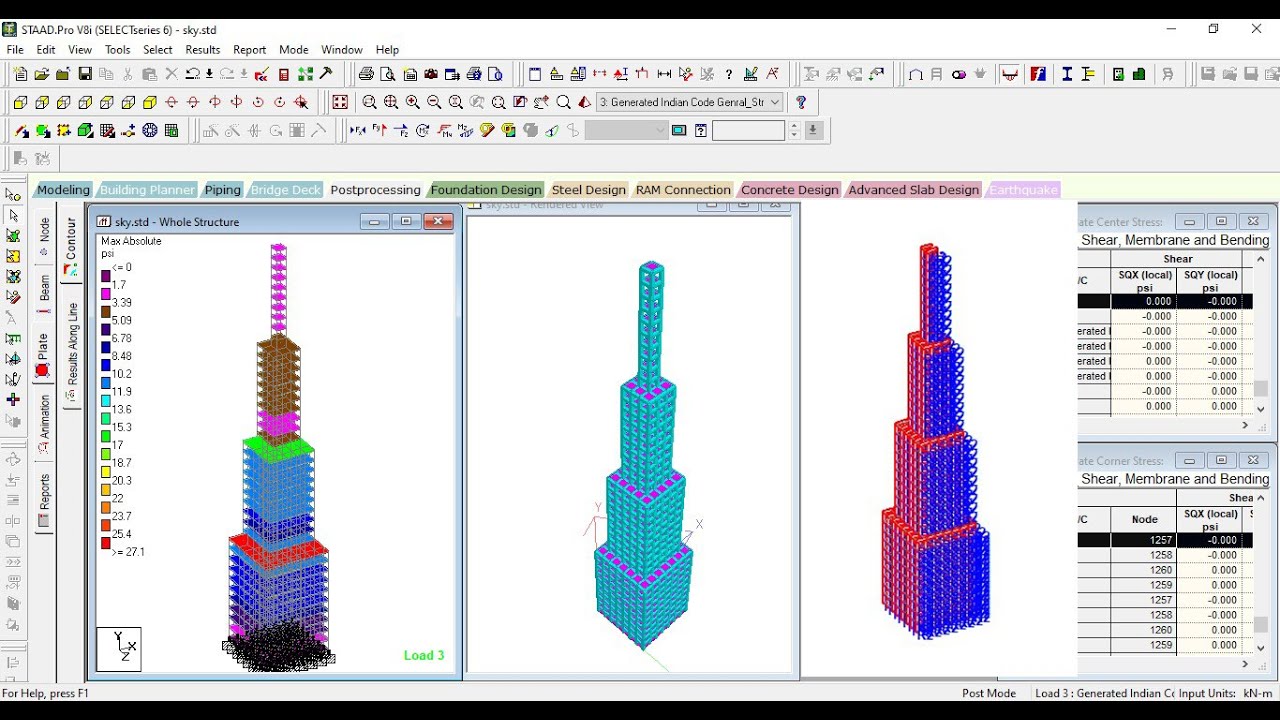The width and height of the screenshot is (1280, 720).
Task: Open the disabled gray combo box in results toolbar
Action: [626, 130]
